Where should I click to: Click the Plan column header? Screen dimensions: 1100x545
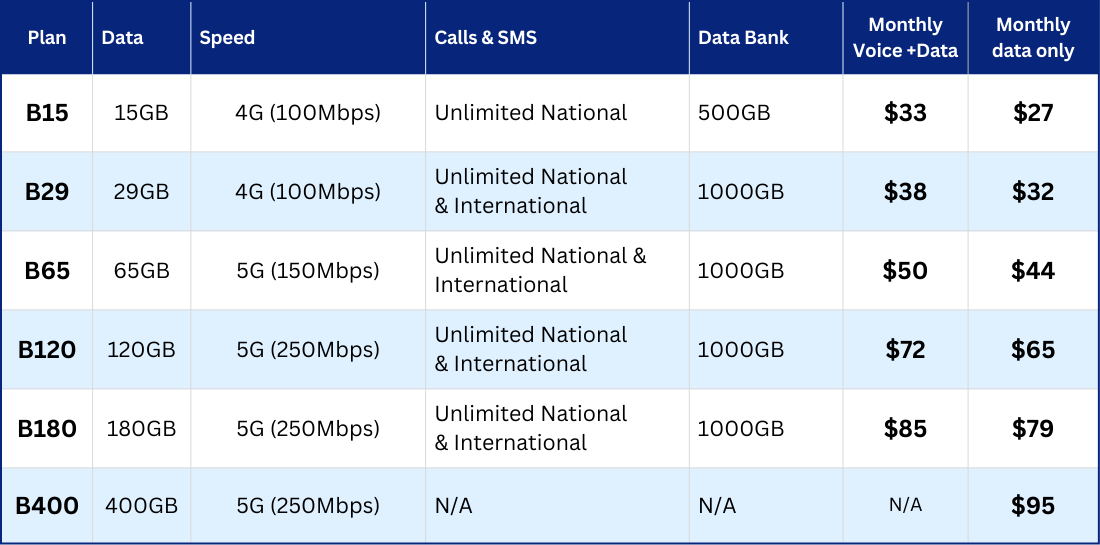(47, 38)
